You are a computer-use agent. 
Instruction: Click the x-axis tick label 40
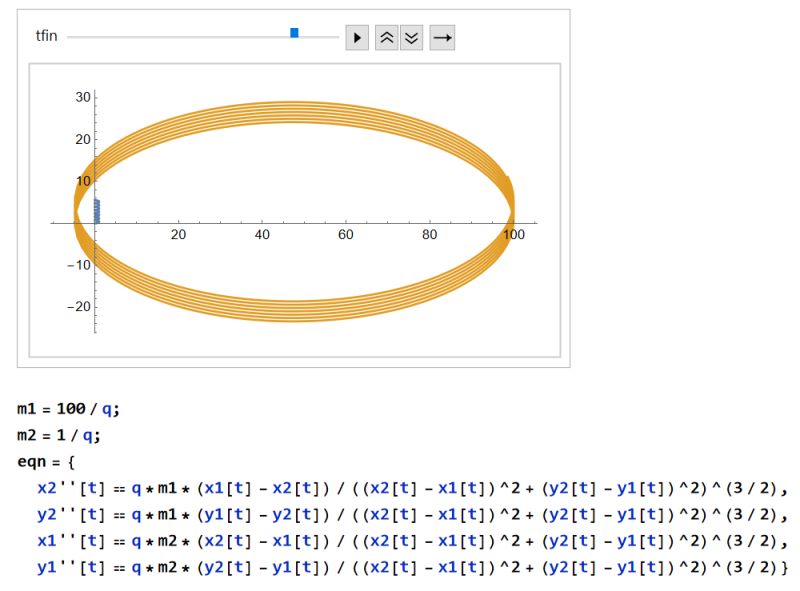click(x=262, y=235)
